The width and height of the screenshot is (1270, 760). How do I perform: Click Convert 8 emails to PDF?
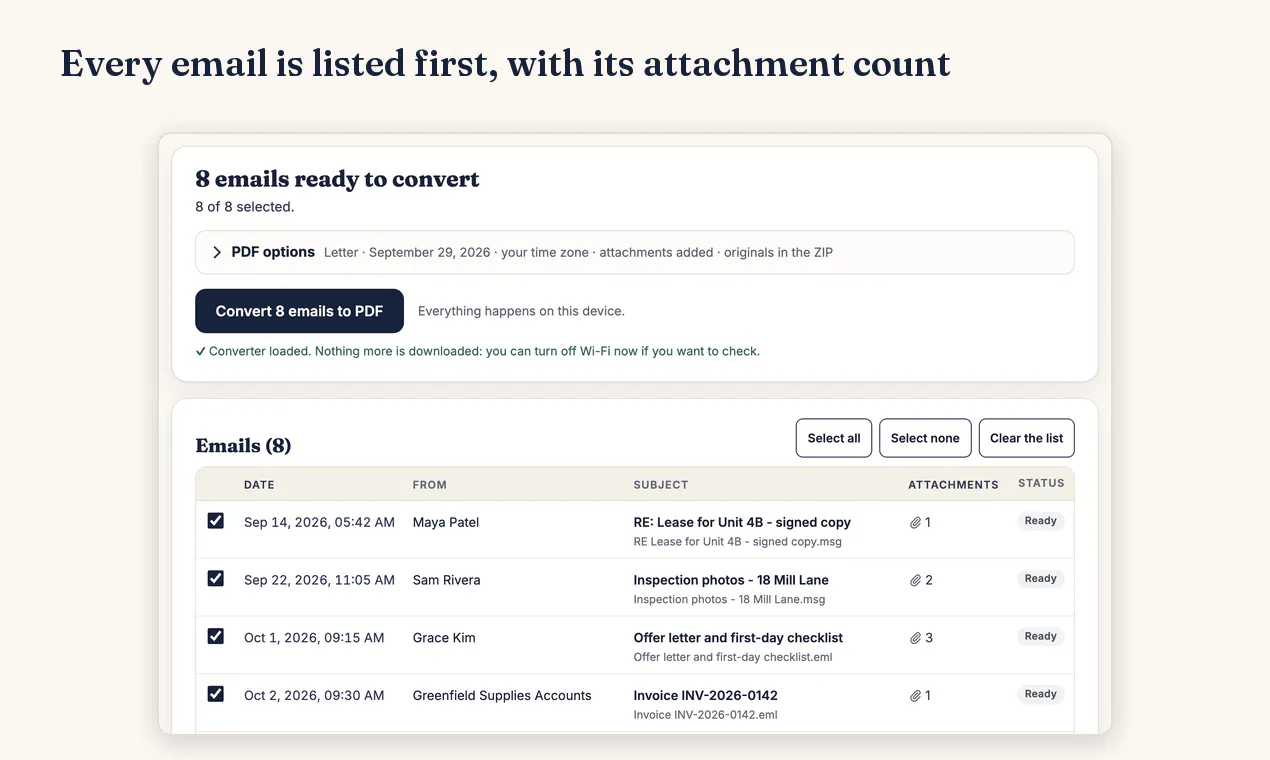coord(299,311)
